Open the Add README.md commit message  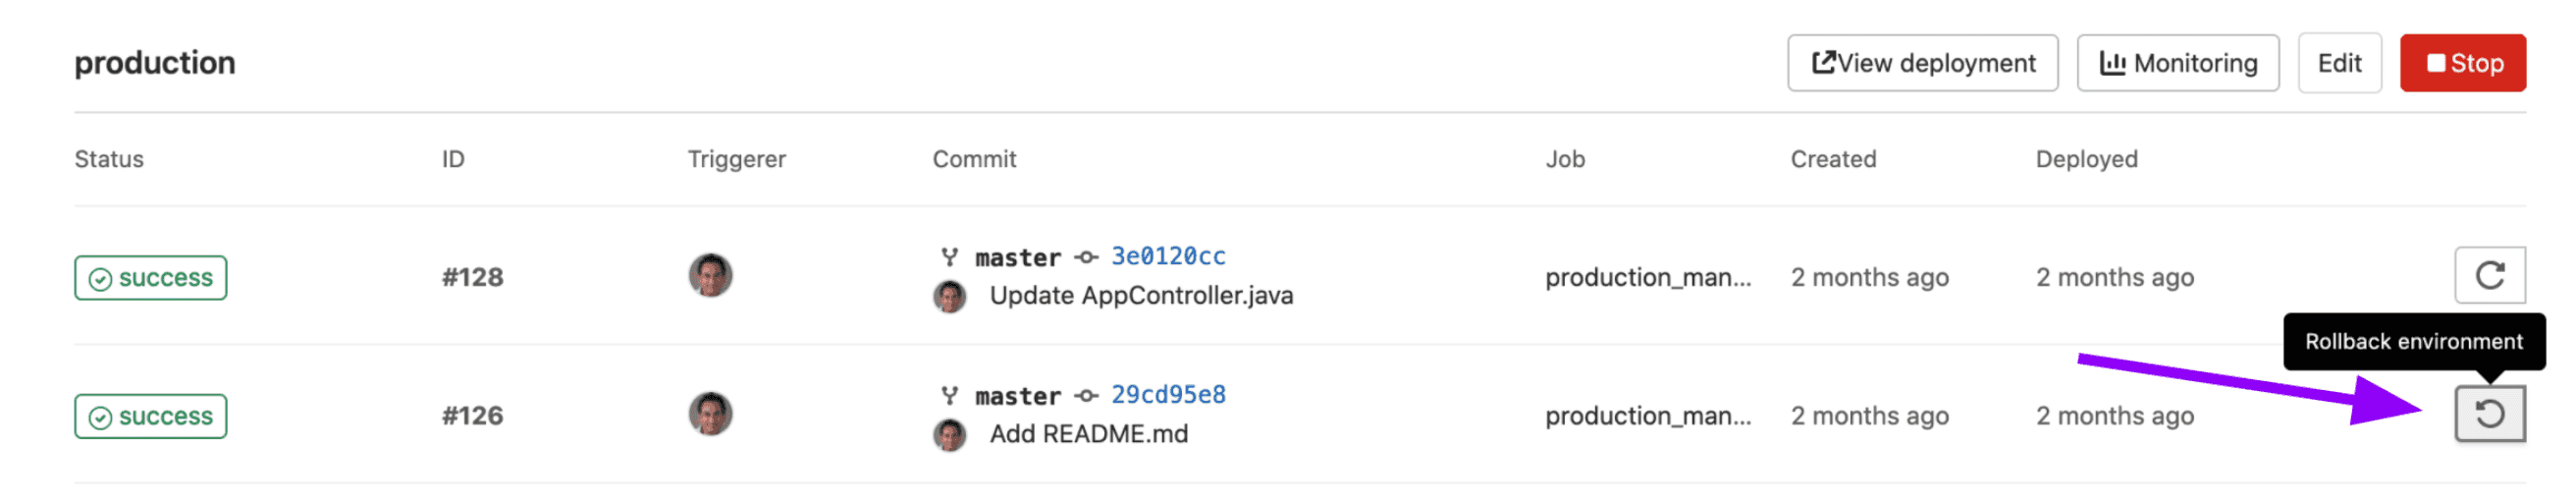[1089, 435]
